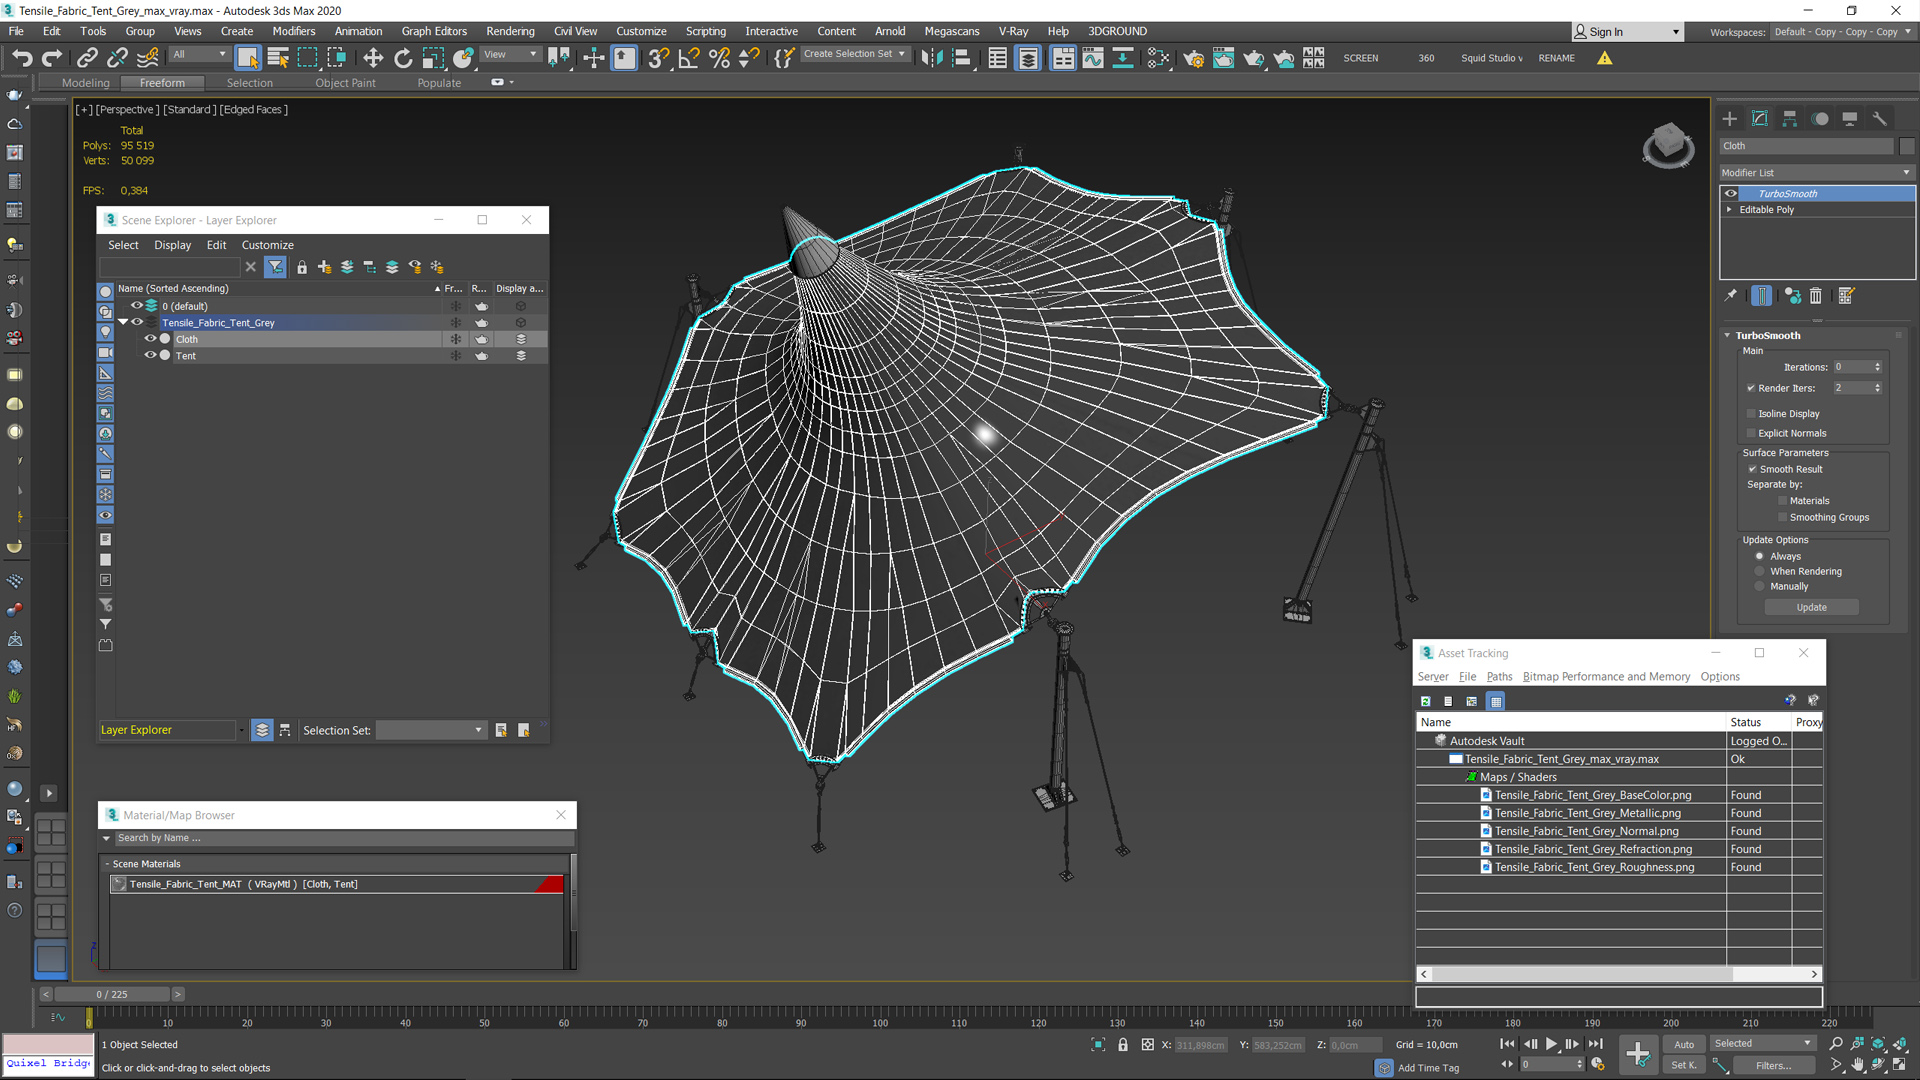Choose the Select and Move tool
The width and height of the screenshot is (1920, 1080).
click(373, 58)
